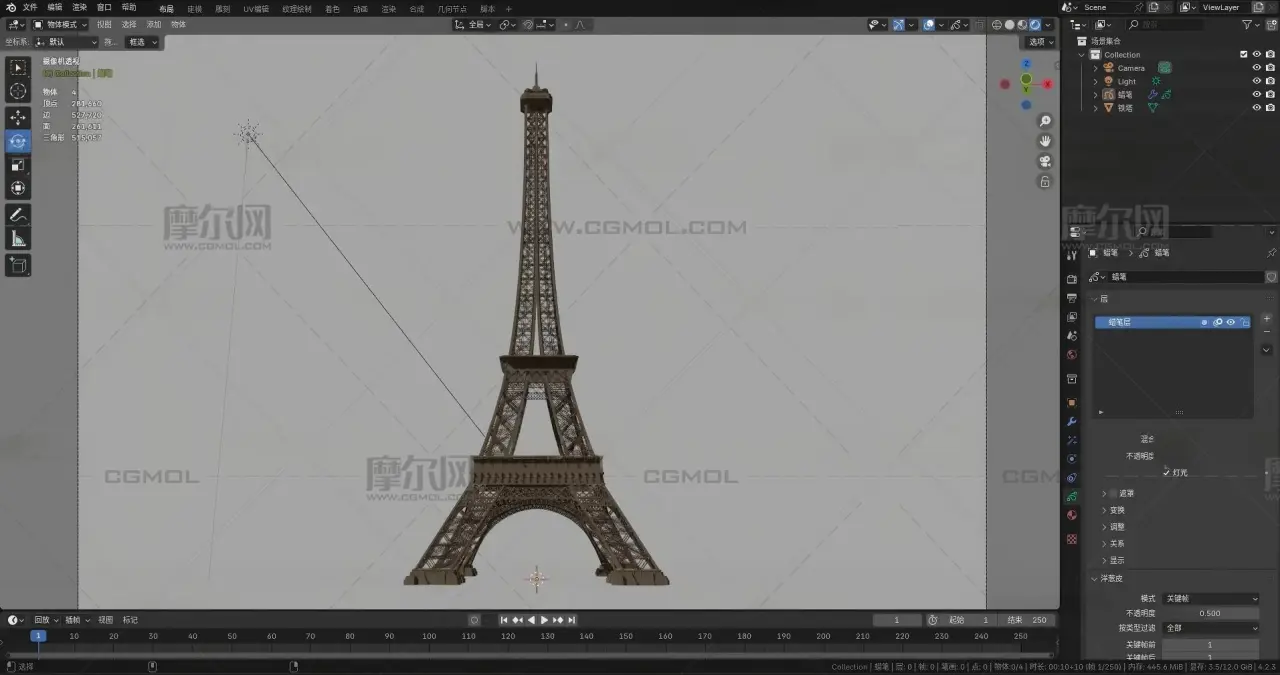
Task: Switch to the UV编辑 workspace tab
Action: click(x=256, y=8)
